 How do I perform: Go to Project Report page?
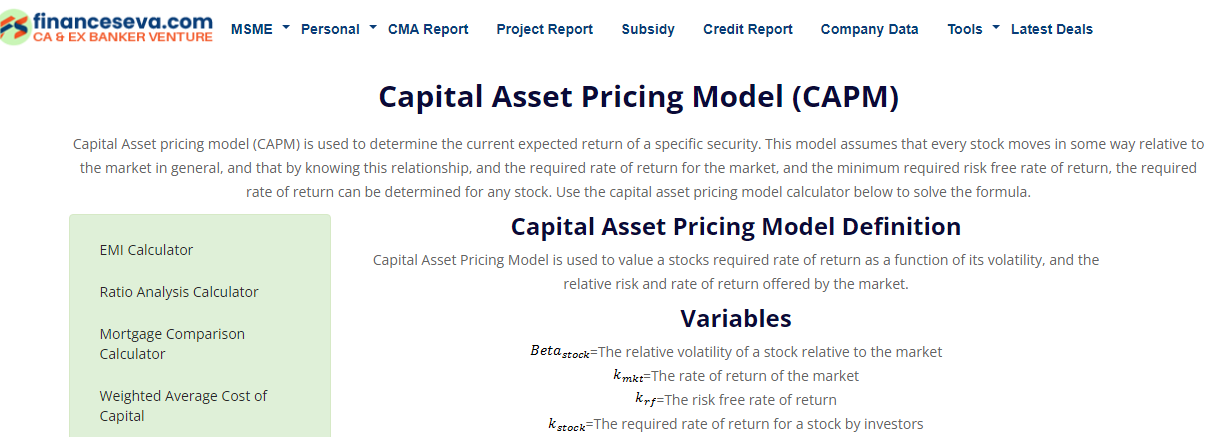[x=544, y=29]
